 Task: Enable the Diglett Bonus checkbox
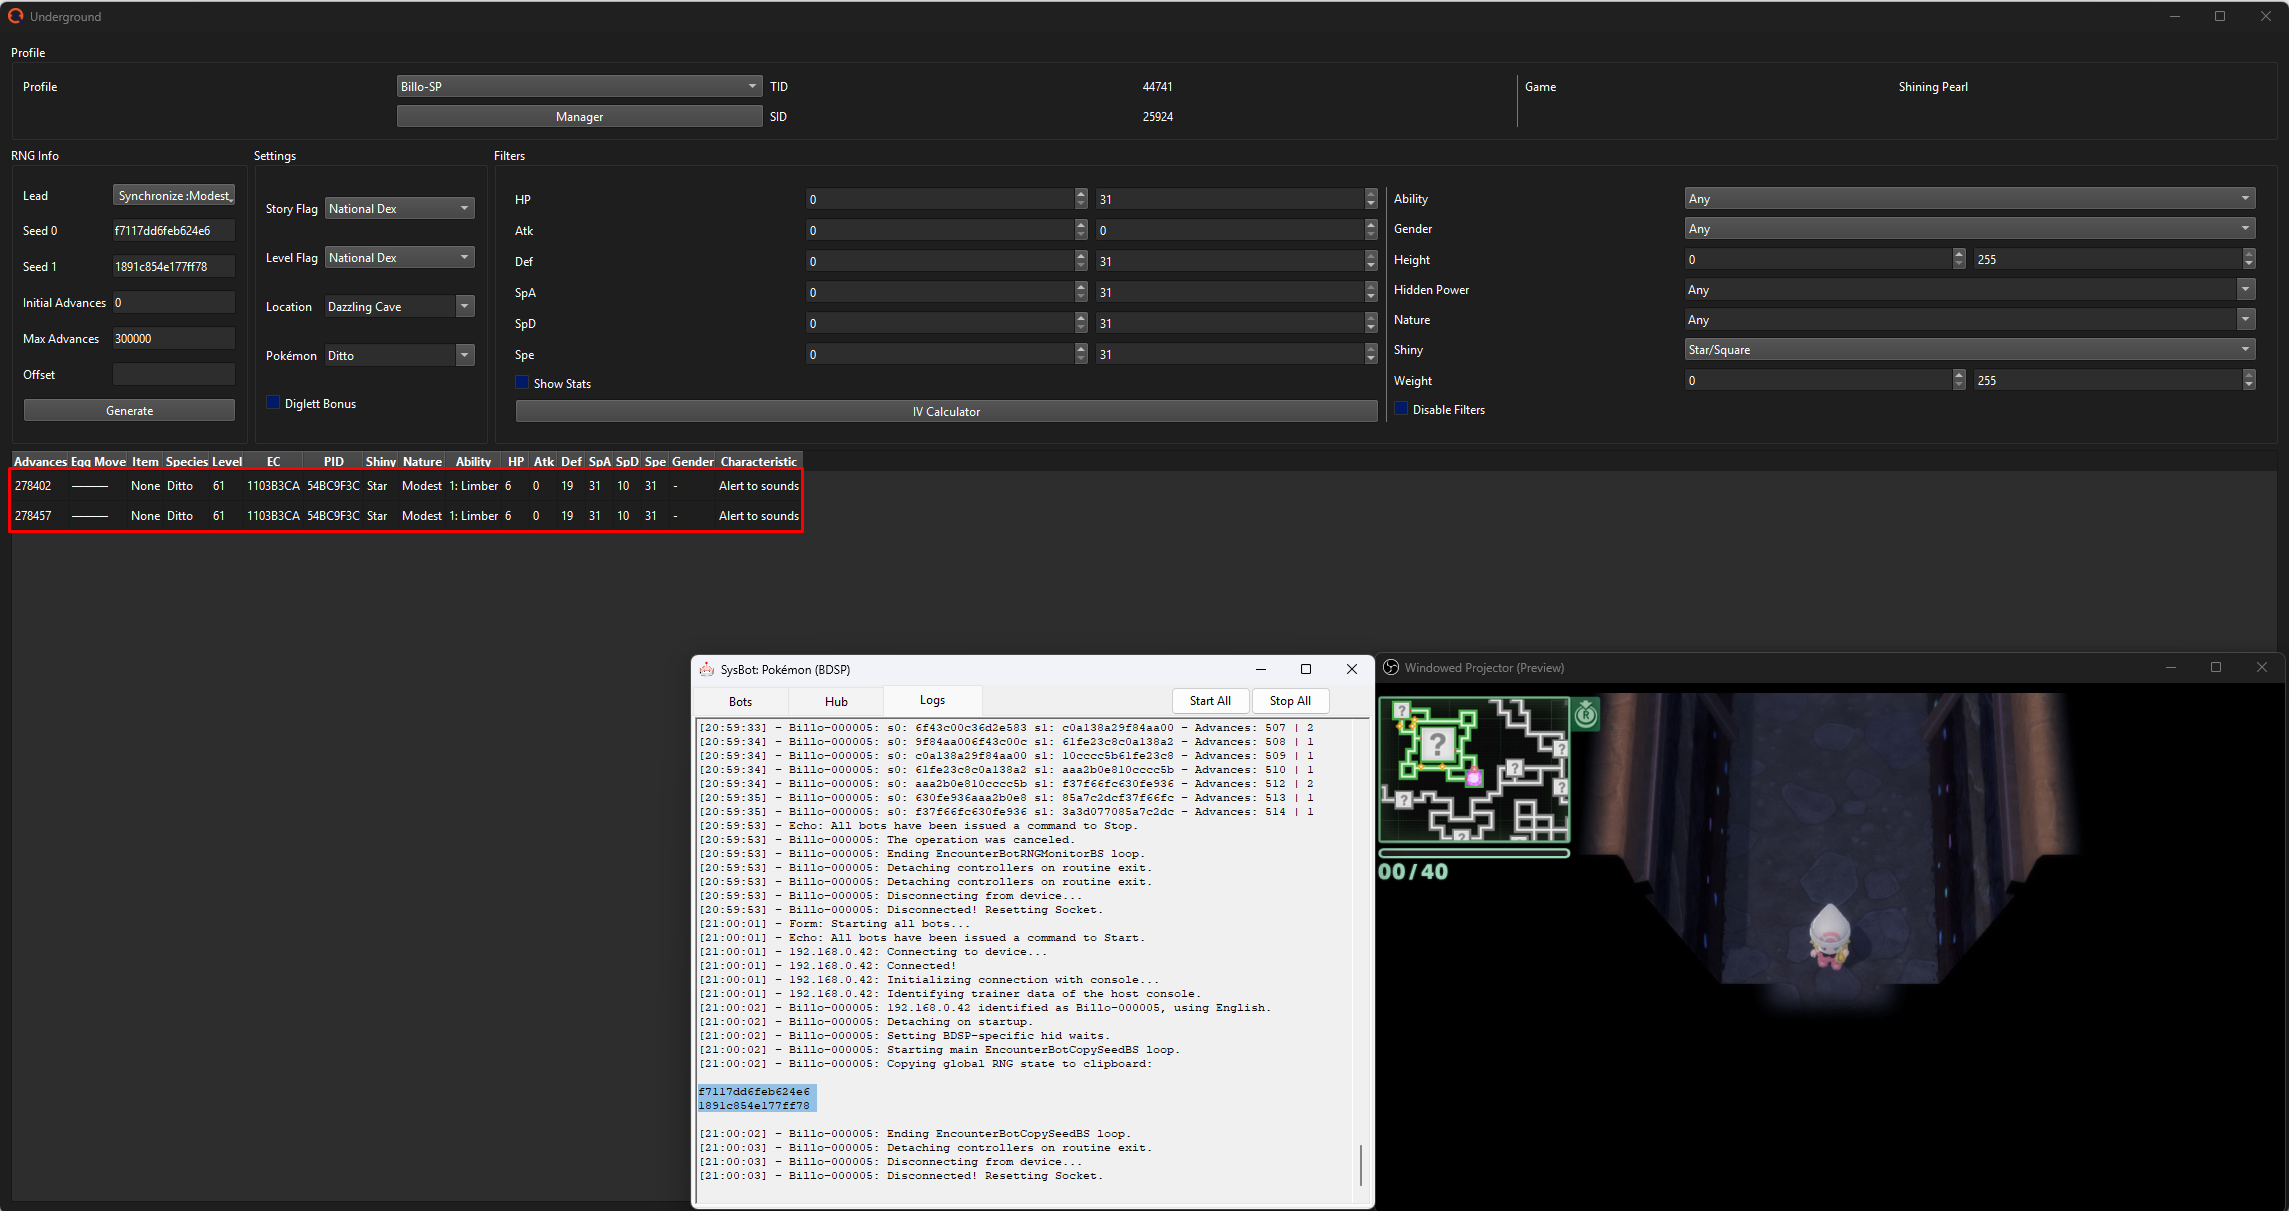pos(273,403)
